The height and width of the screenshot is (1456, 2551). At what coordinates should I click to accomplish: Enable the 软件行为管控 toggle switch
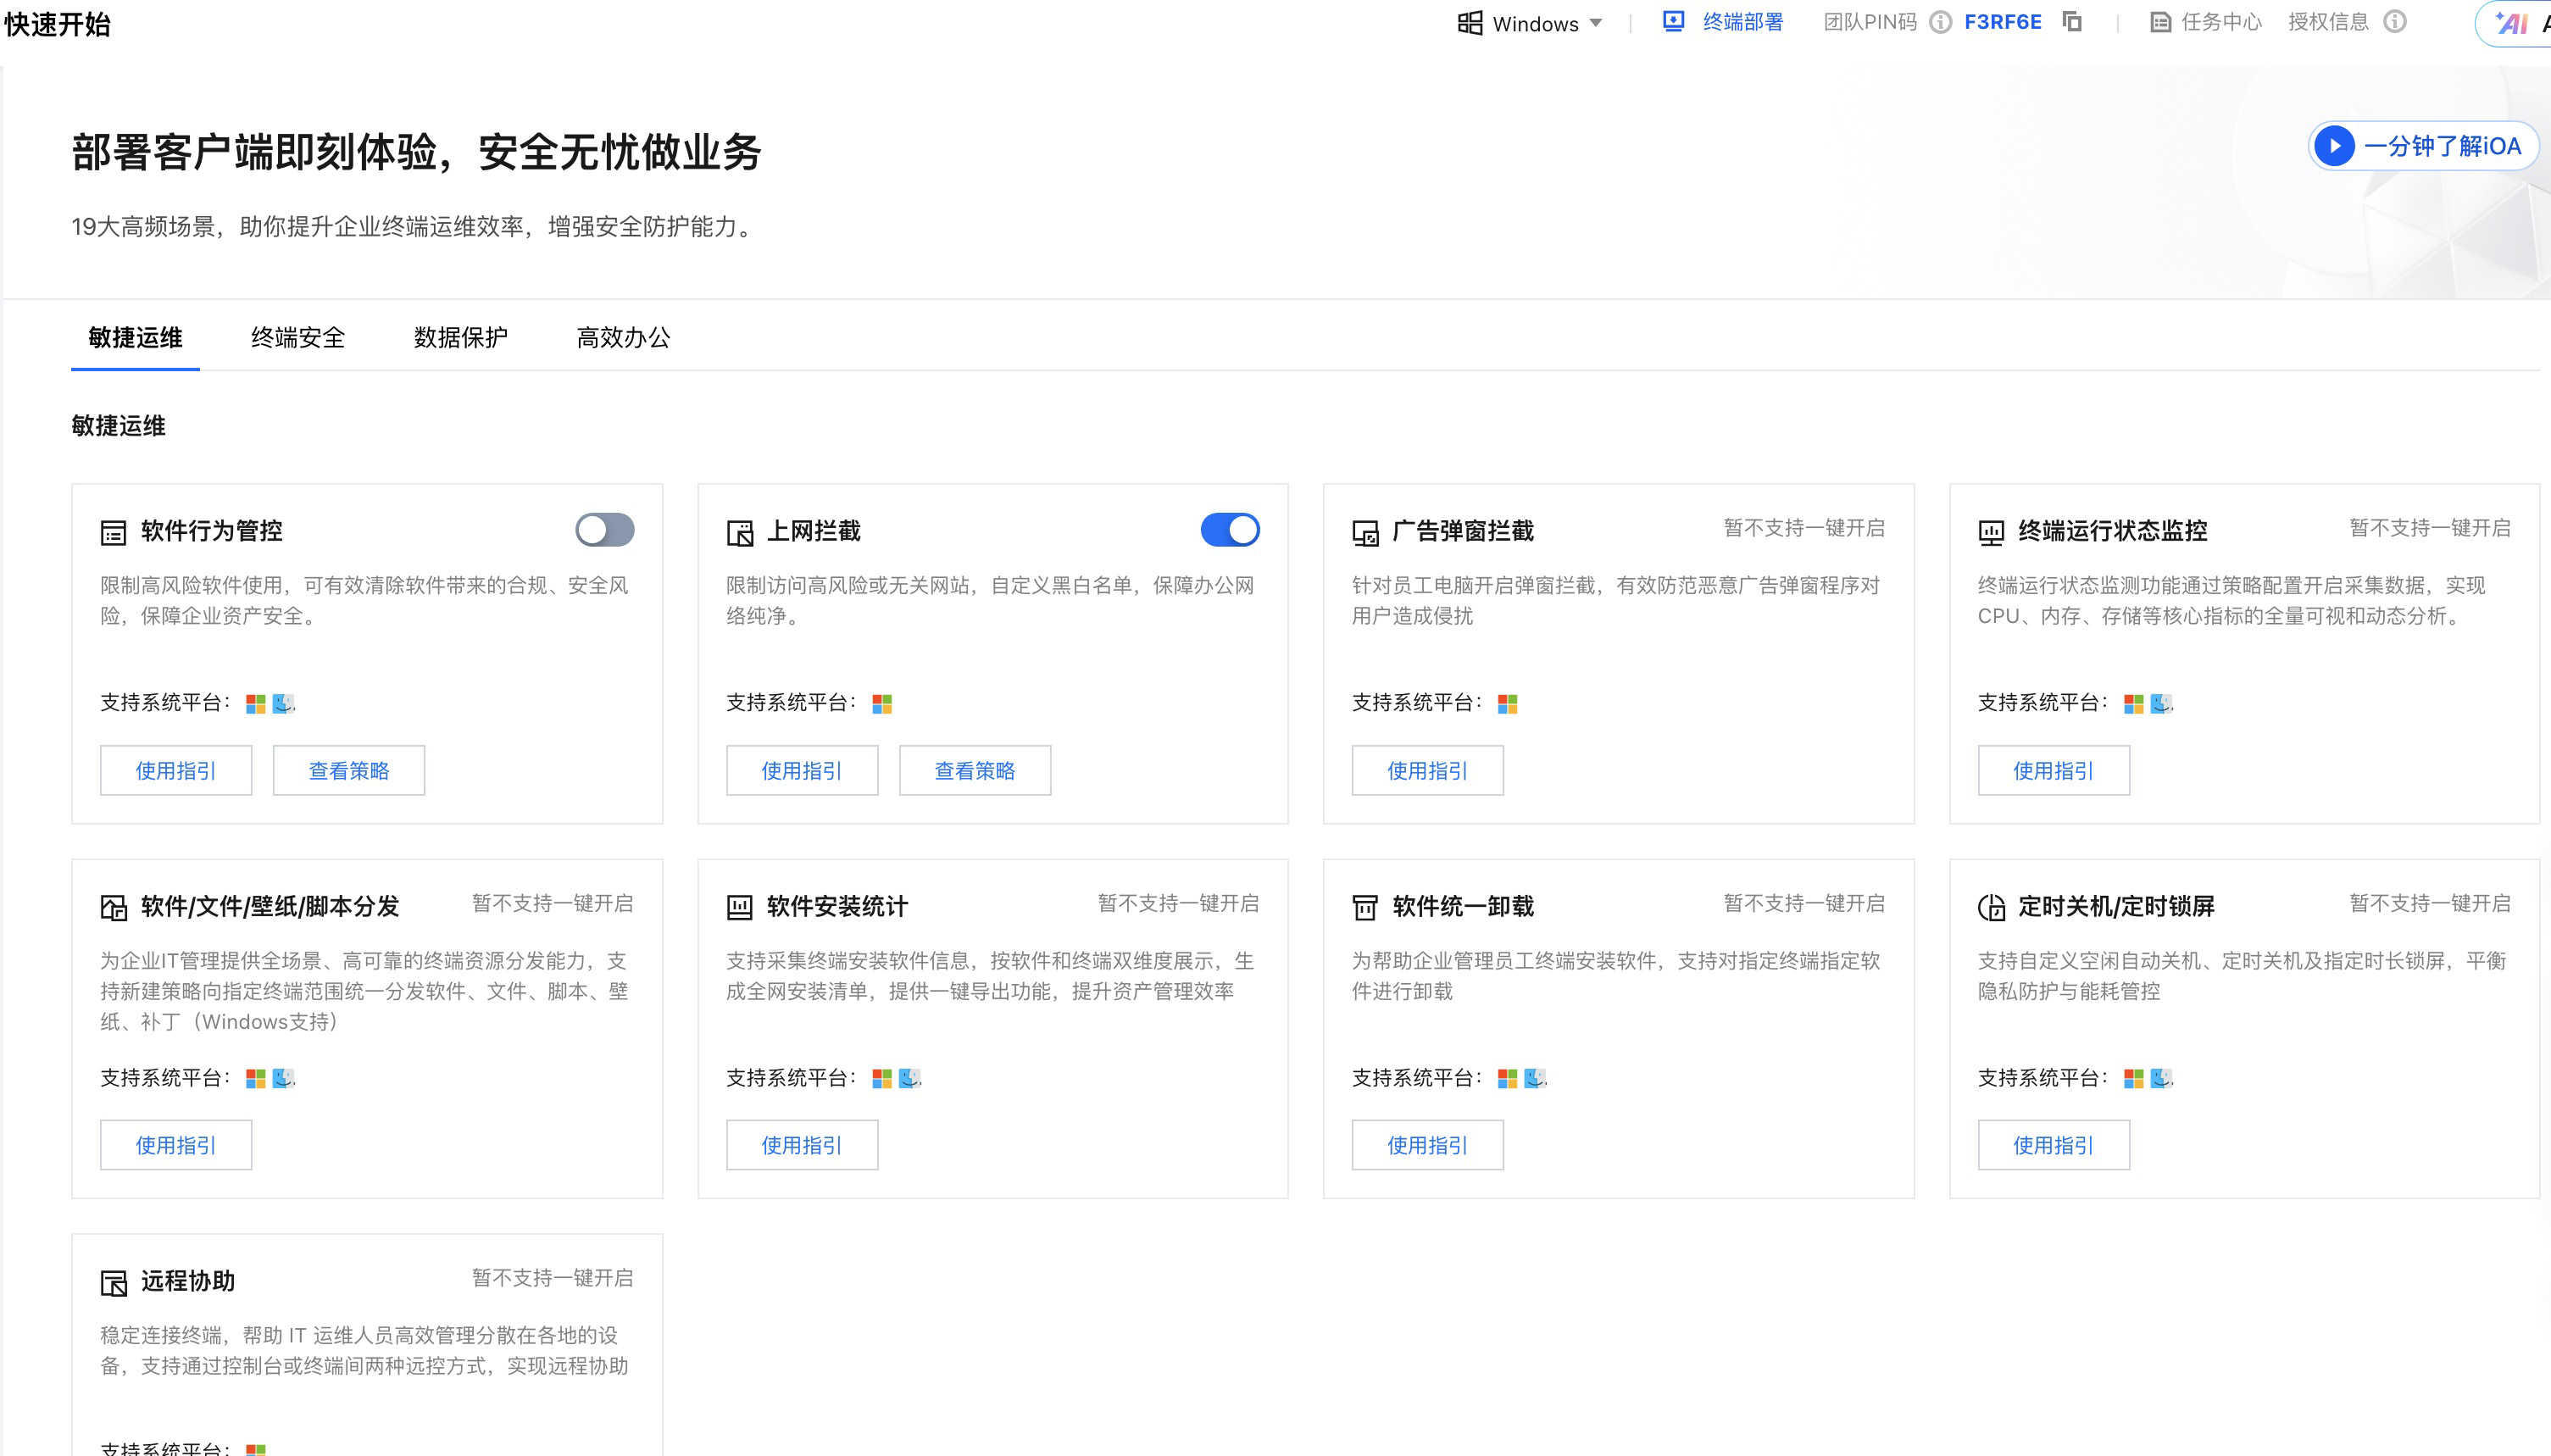coord(604,530)
